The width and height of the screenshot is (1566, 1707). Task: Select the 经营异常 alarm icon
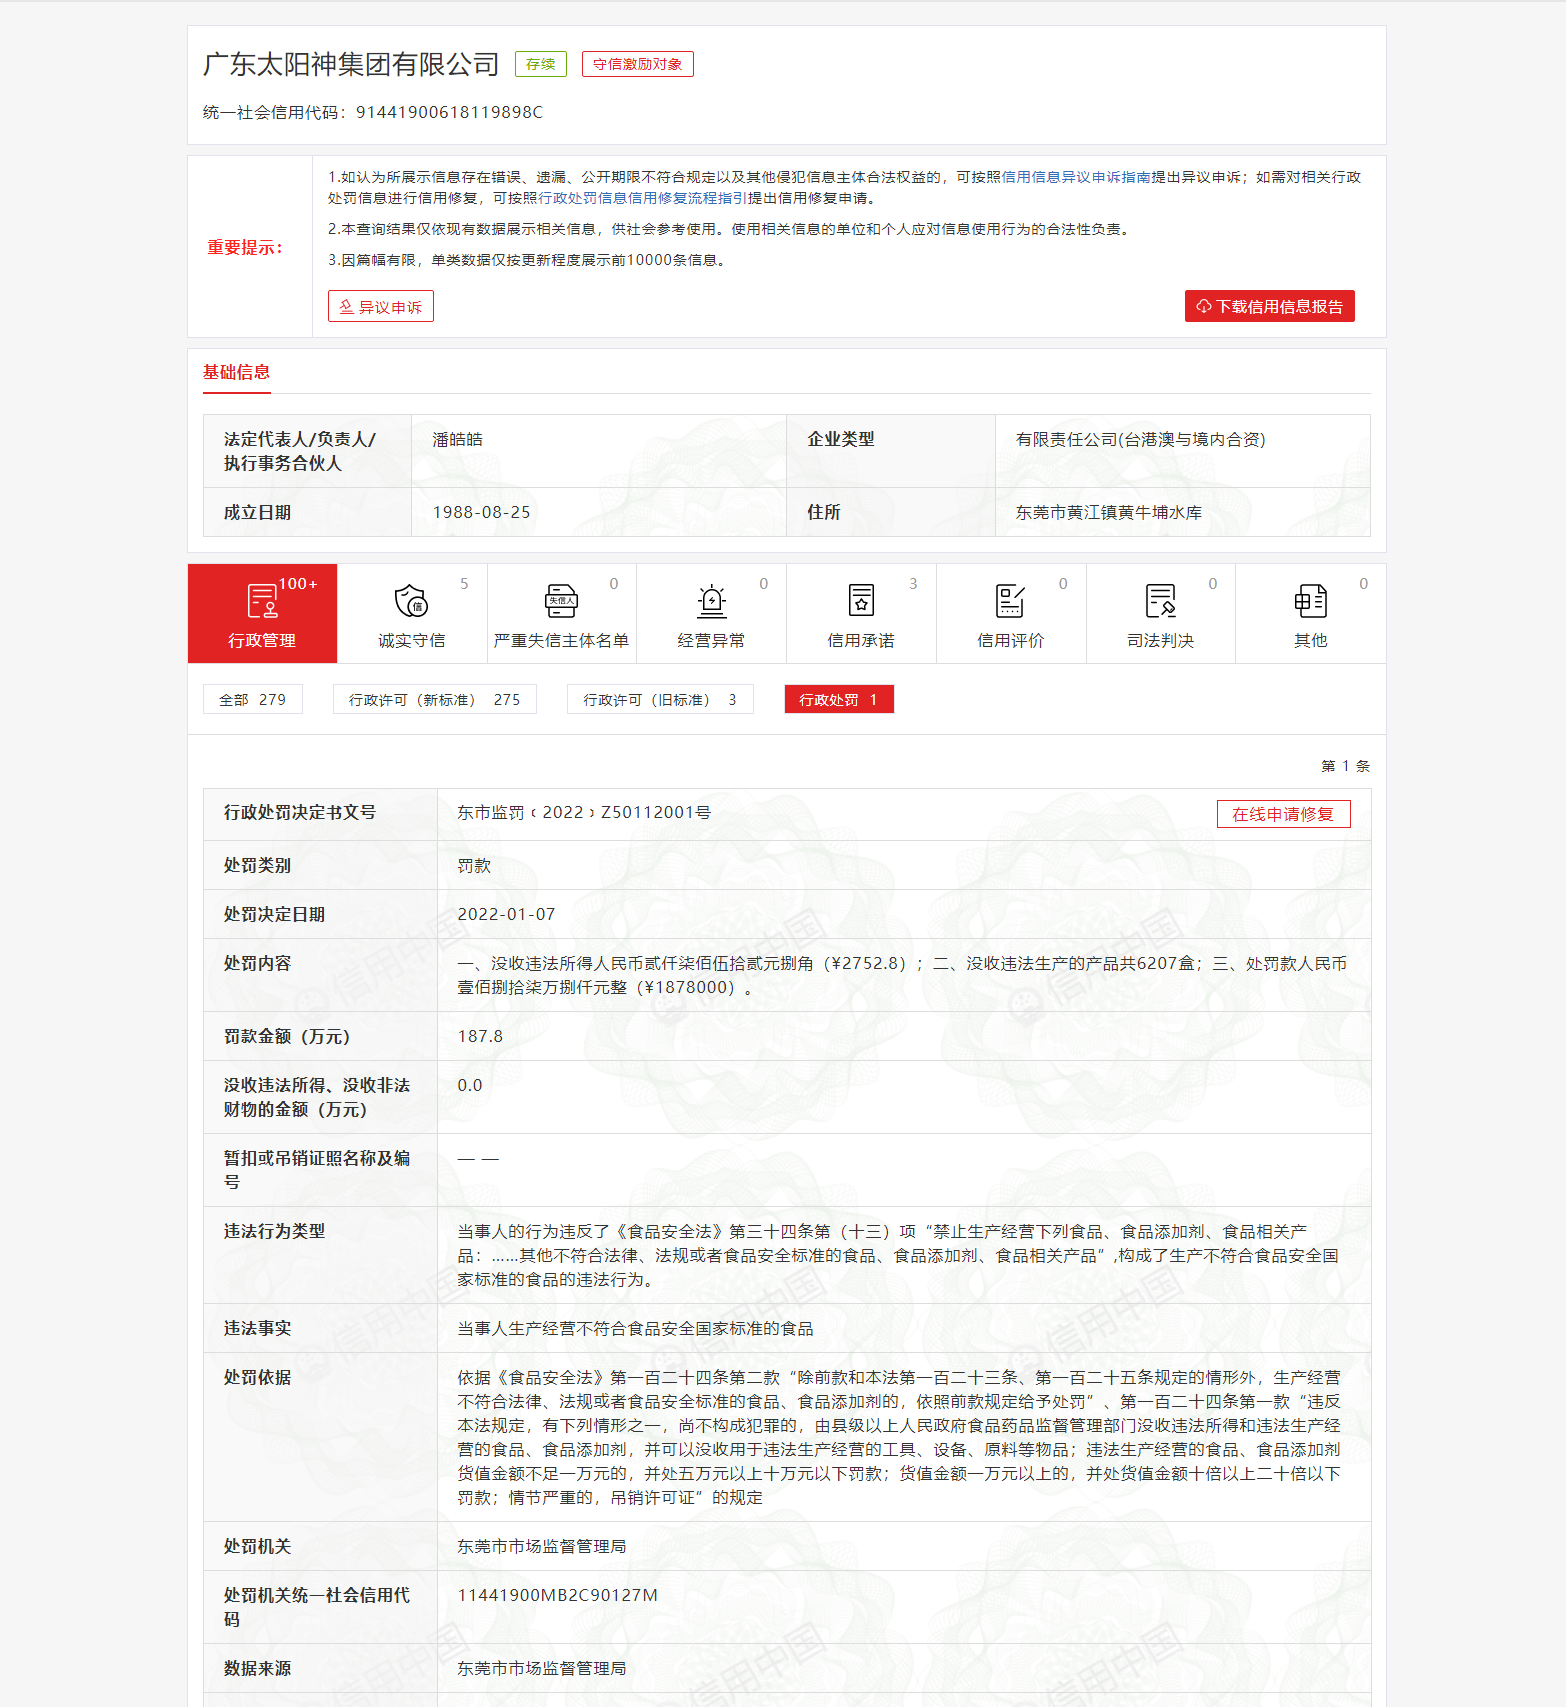click(x=711, y=601)
